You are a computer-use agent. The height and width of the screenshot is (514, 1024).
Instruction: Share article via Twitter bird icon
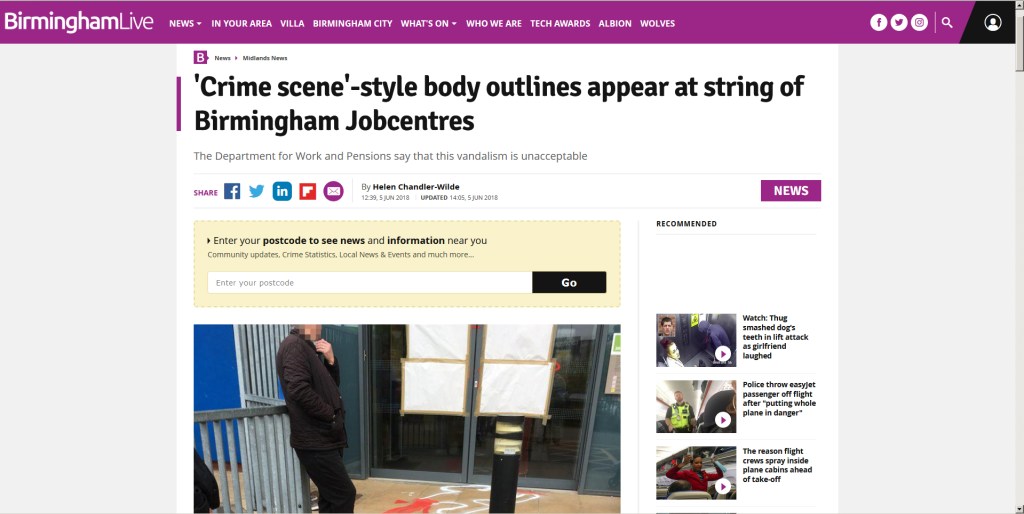(257, 191)
